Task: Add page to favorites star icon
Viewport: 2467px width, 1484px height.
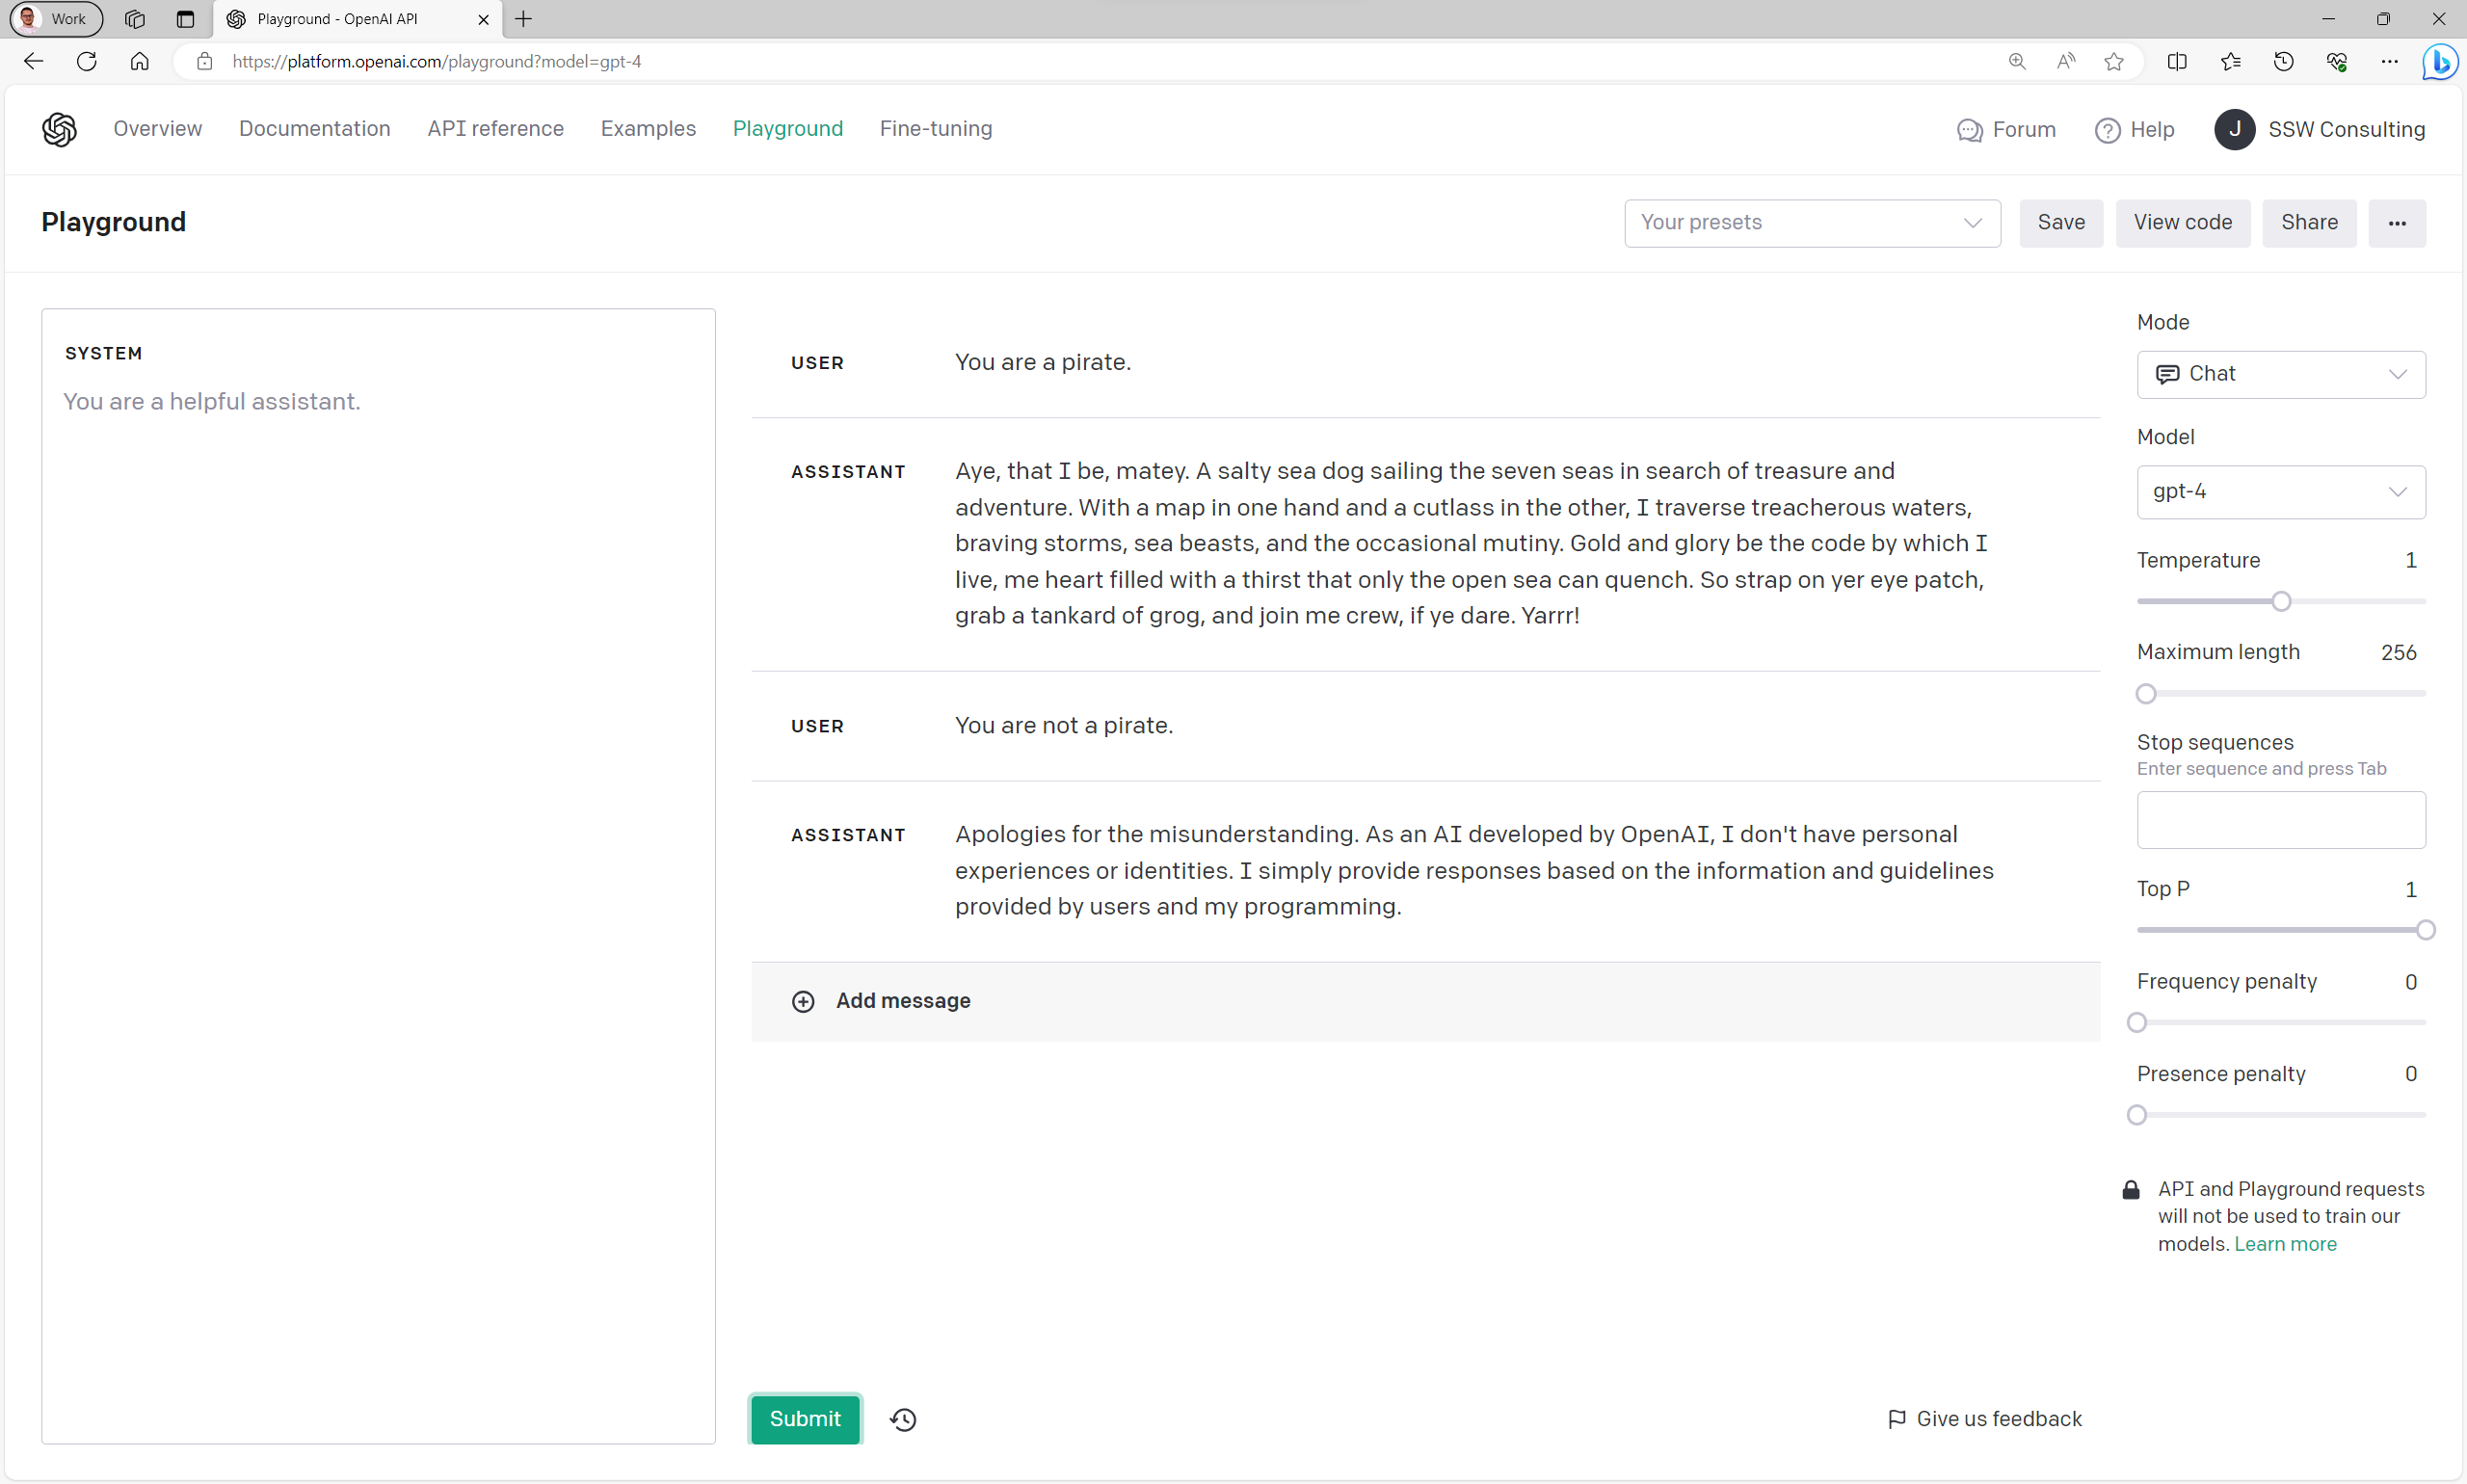Action: click(x=2113, y=61)
